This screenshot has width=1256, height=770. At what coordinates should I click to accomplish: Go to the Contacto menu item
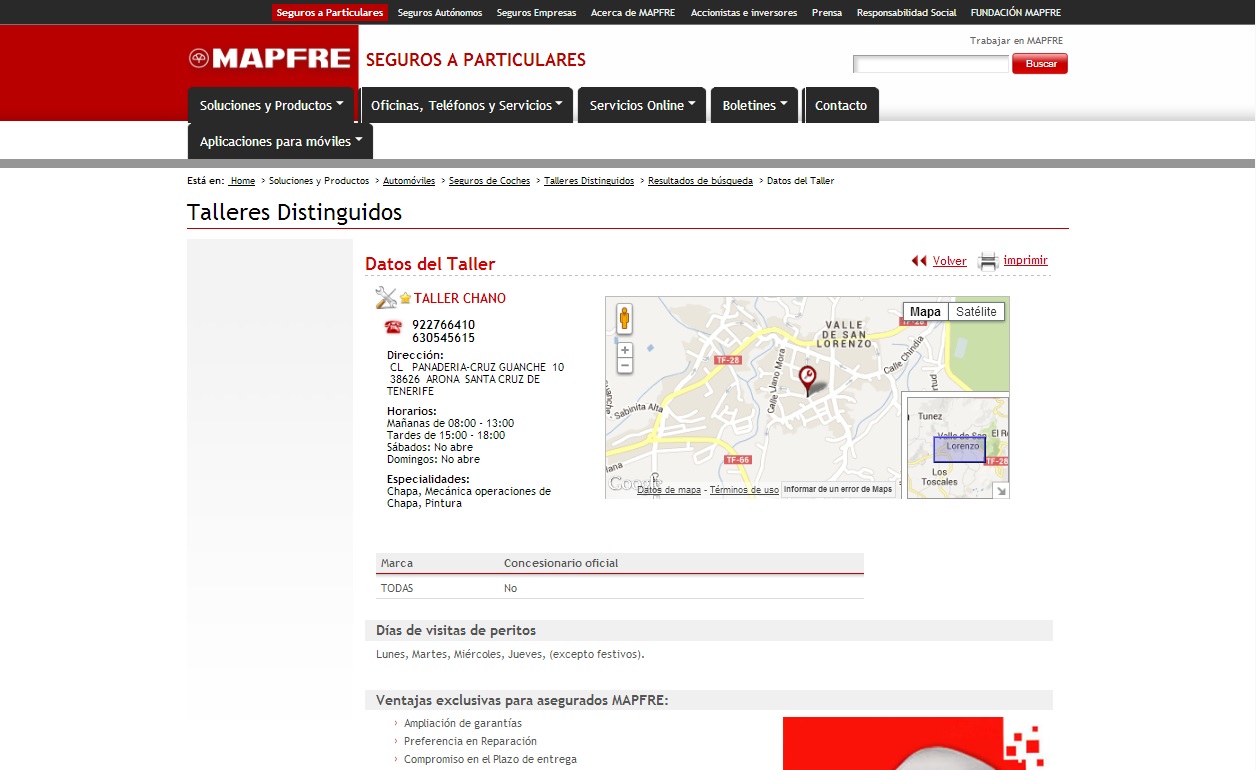coord(841,105)
